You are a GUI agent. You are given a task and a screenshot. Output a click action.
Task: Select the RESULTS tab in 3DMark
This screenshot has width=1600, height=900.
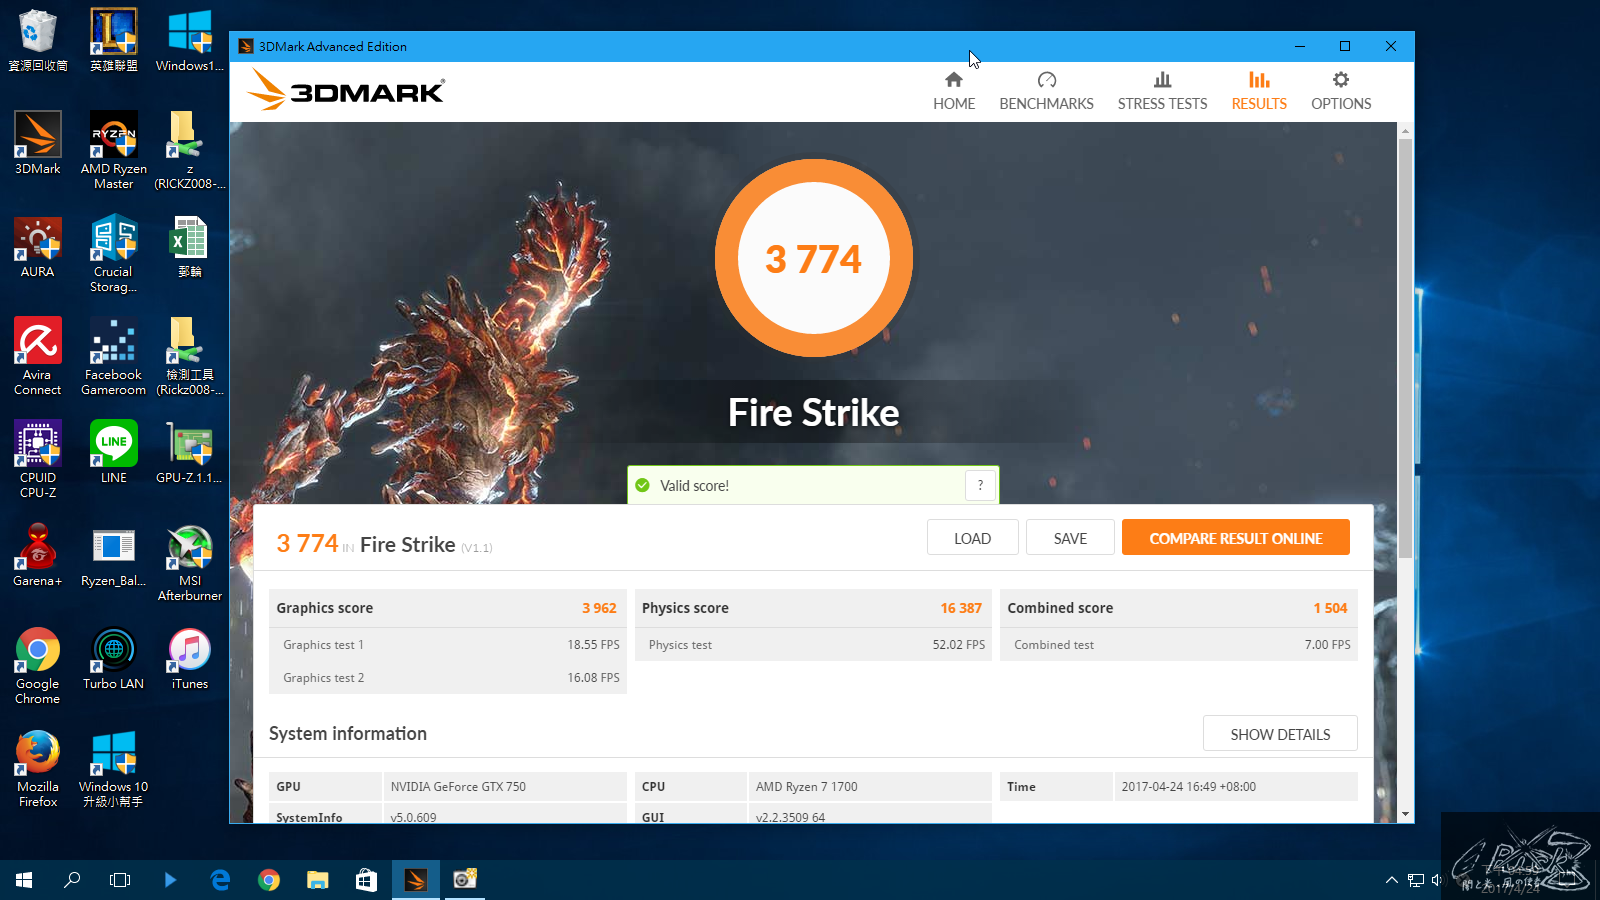tap(1259, 91)
